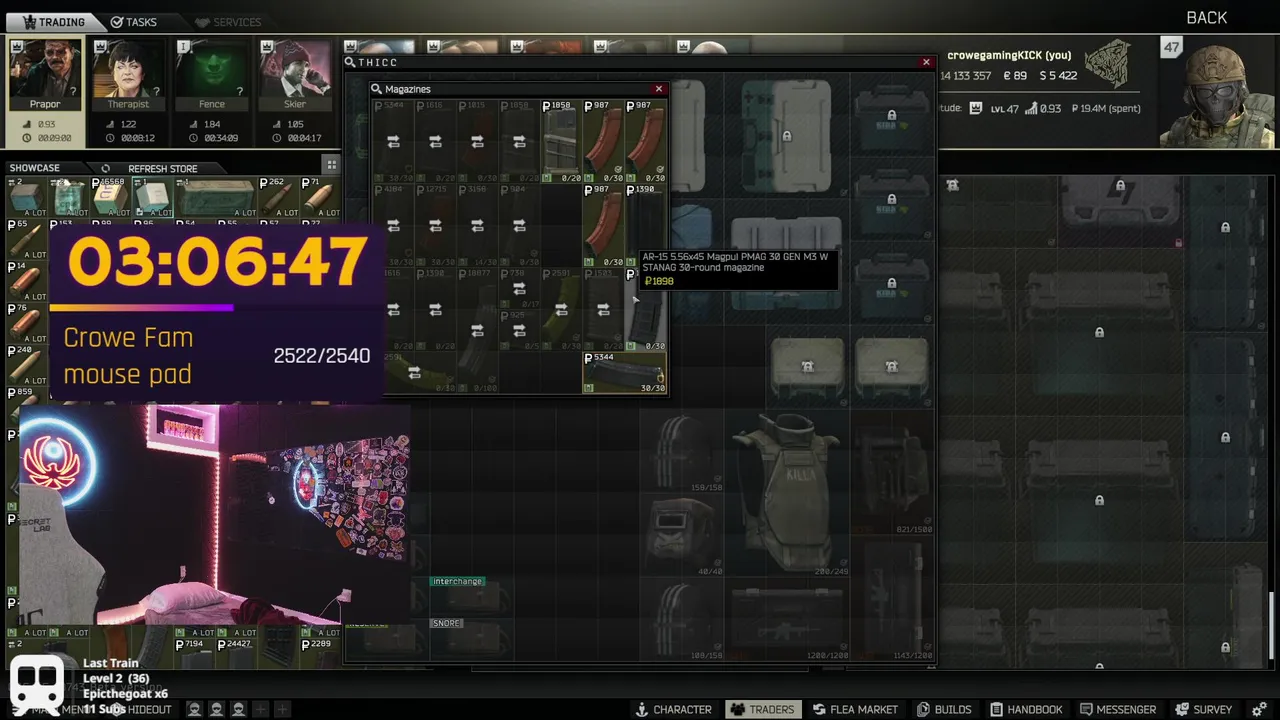The image size is (1280, 720).
Task: Open the BUILDS screen
Action: (944, 709)
